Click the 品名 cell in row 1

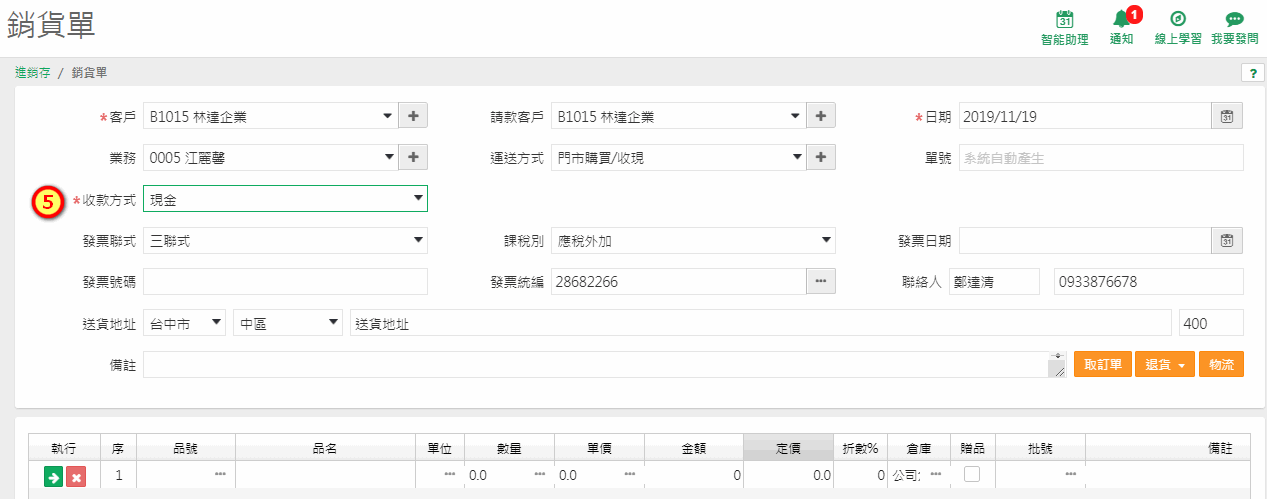[x=325, y=475]
